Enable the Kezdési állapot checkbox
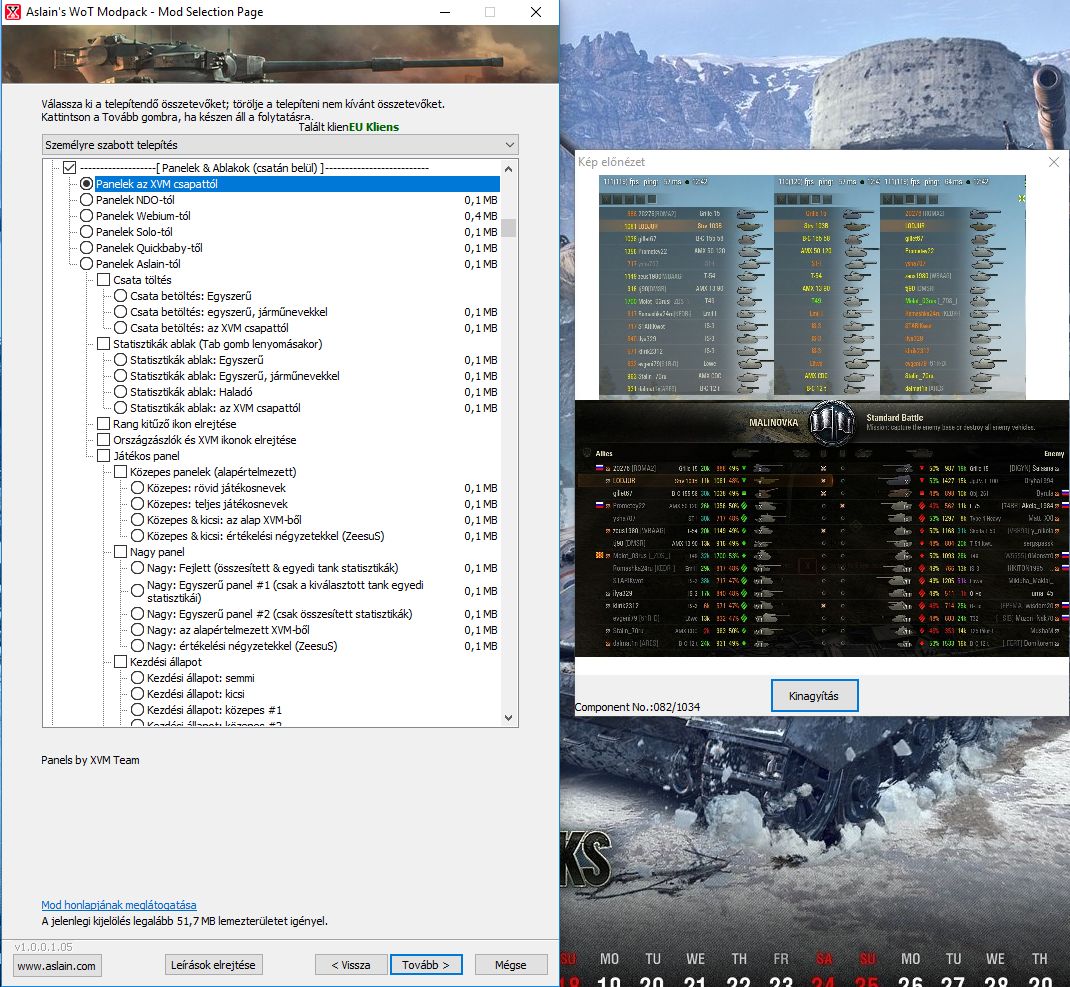The image size is (1070, 987). (x=121, y=662)
